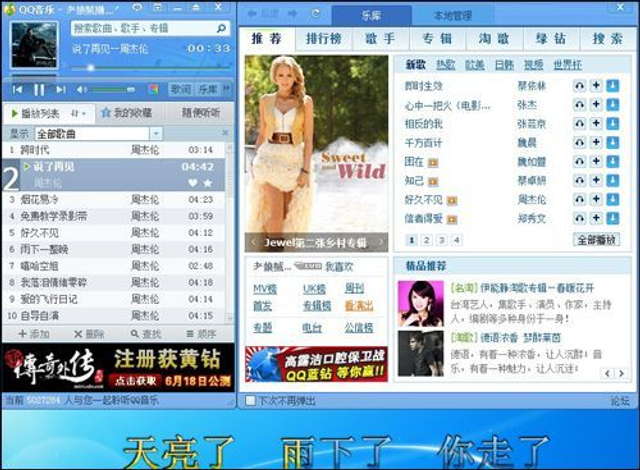Refresh the music library browser

[316, 13]
